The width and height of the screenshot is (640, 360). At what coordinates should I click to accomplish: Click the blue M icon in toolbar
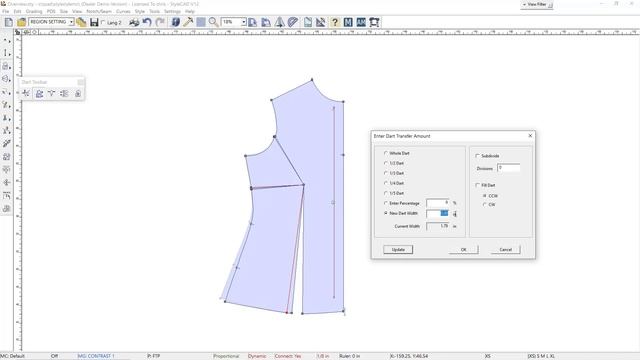pos(348,22)
